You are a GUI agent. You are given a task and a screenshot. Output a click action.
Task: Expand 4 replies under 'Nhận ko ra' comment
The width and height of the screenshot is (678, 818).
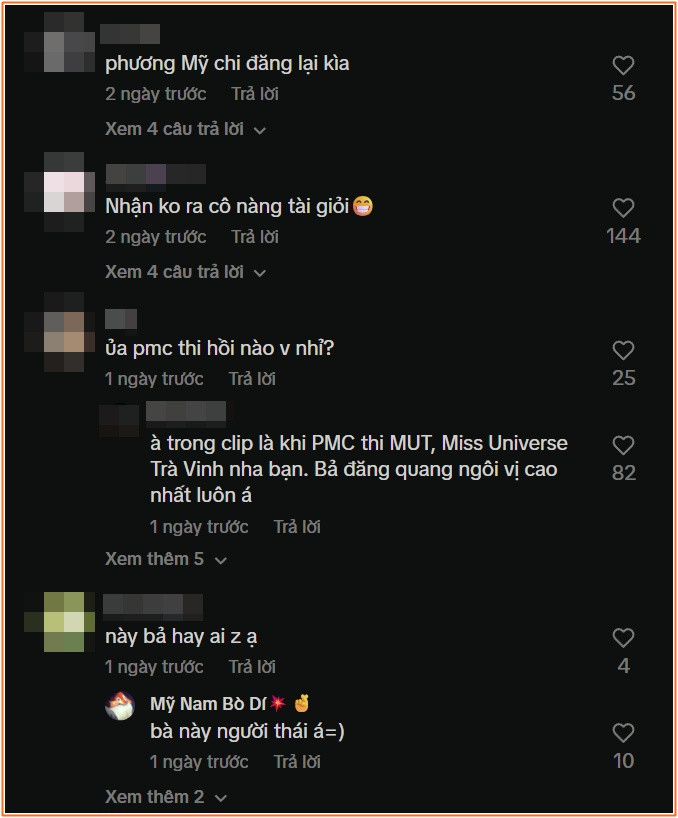tap(185, 272)
